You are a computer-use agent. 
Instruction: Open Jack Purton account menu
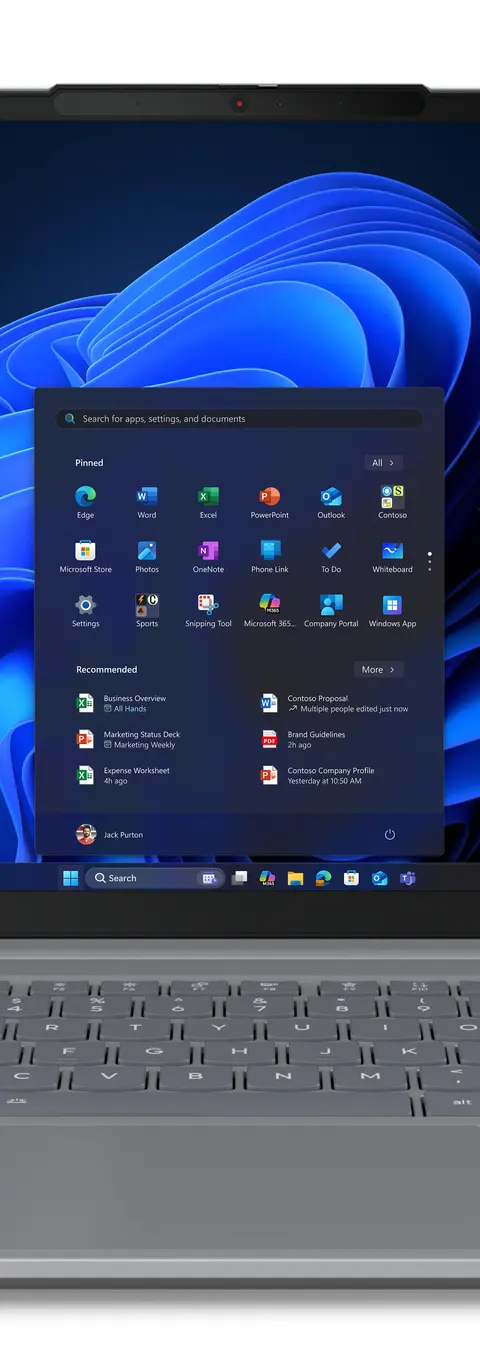(110, 834)
